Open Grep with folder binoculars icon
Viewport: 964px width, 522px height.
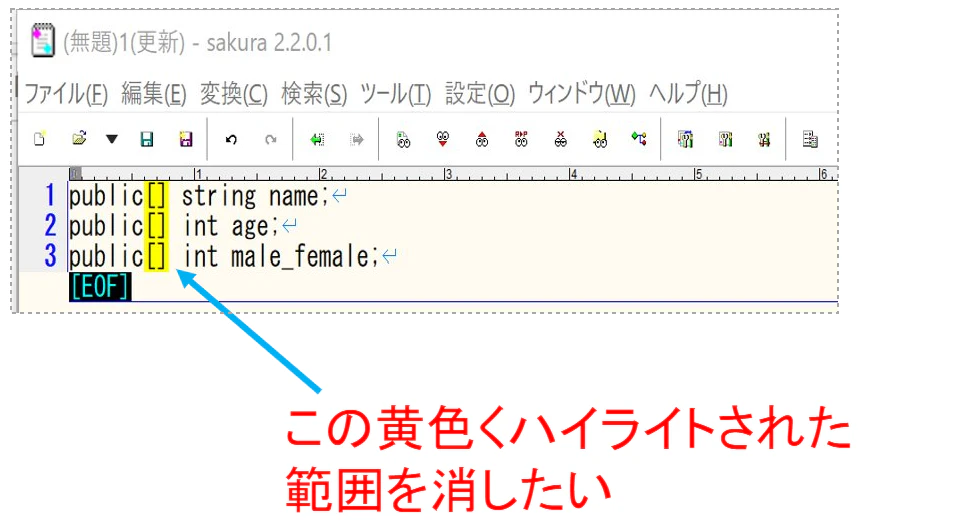click(x=599, y=140)
